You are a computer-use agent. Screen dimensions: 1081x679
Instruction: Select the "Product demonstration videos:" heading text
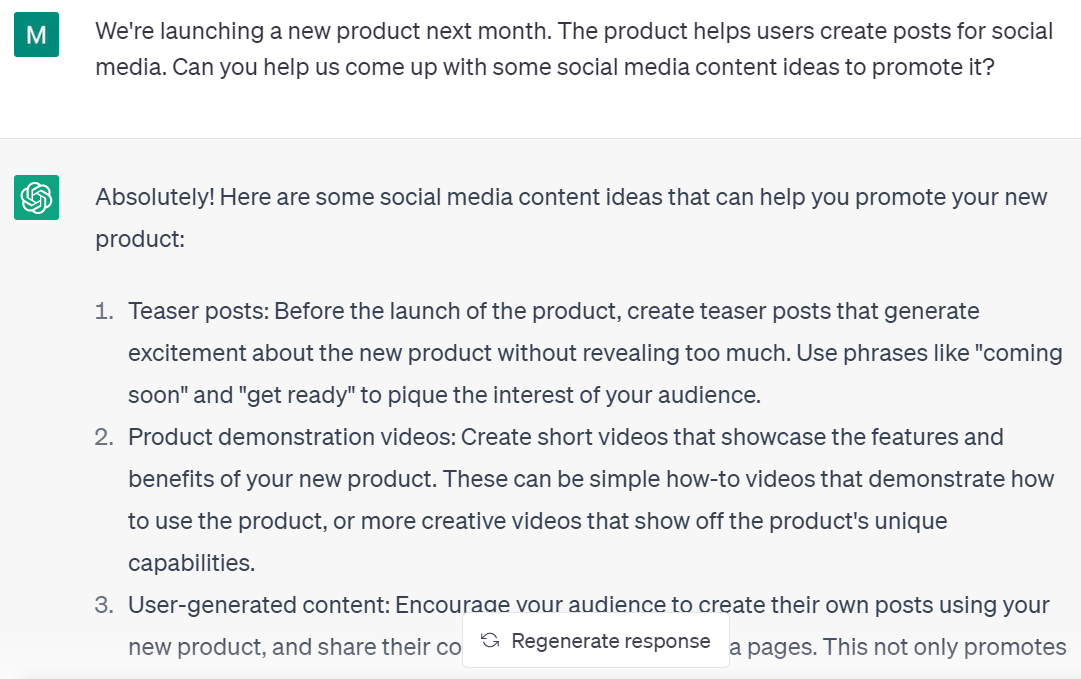pos(291,437)
